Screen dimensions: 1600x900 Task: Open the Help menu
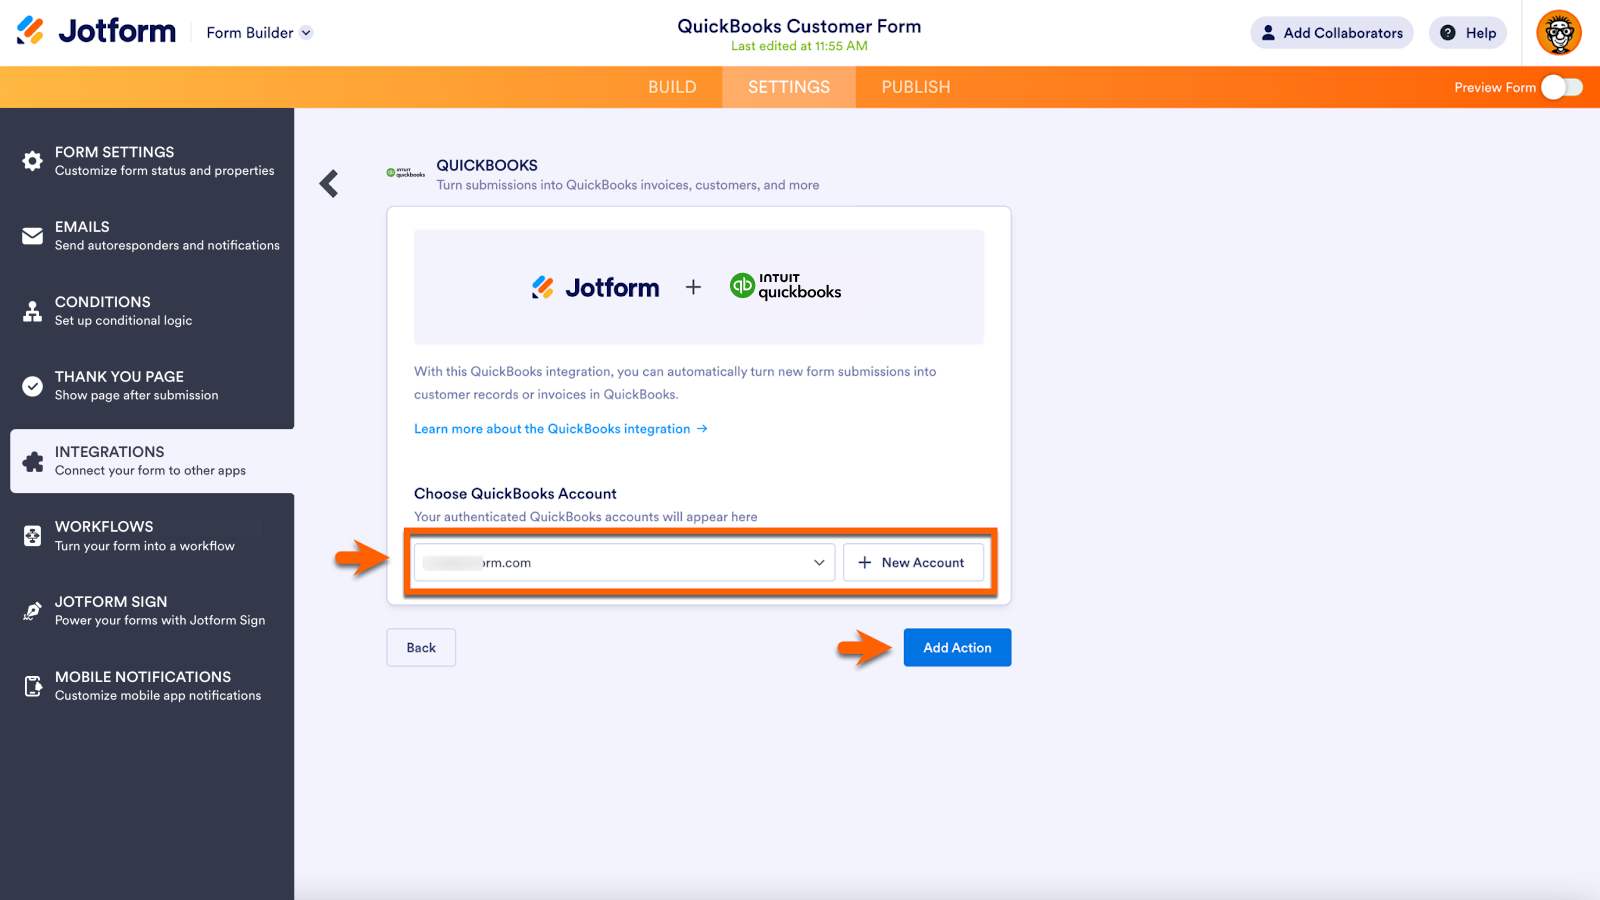(x=1467, y=33)
